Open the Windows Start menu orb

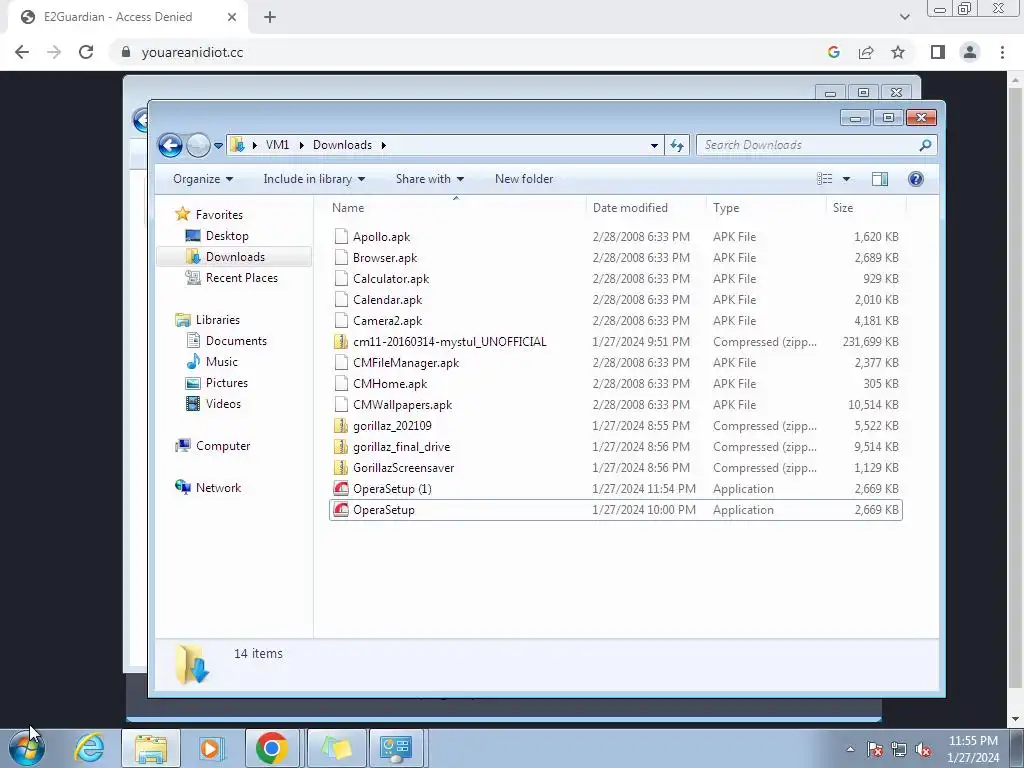(x=27, y=748)
